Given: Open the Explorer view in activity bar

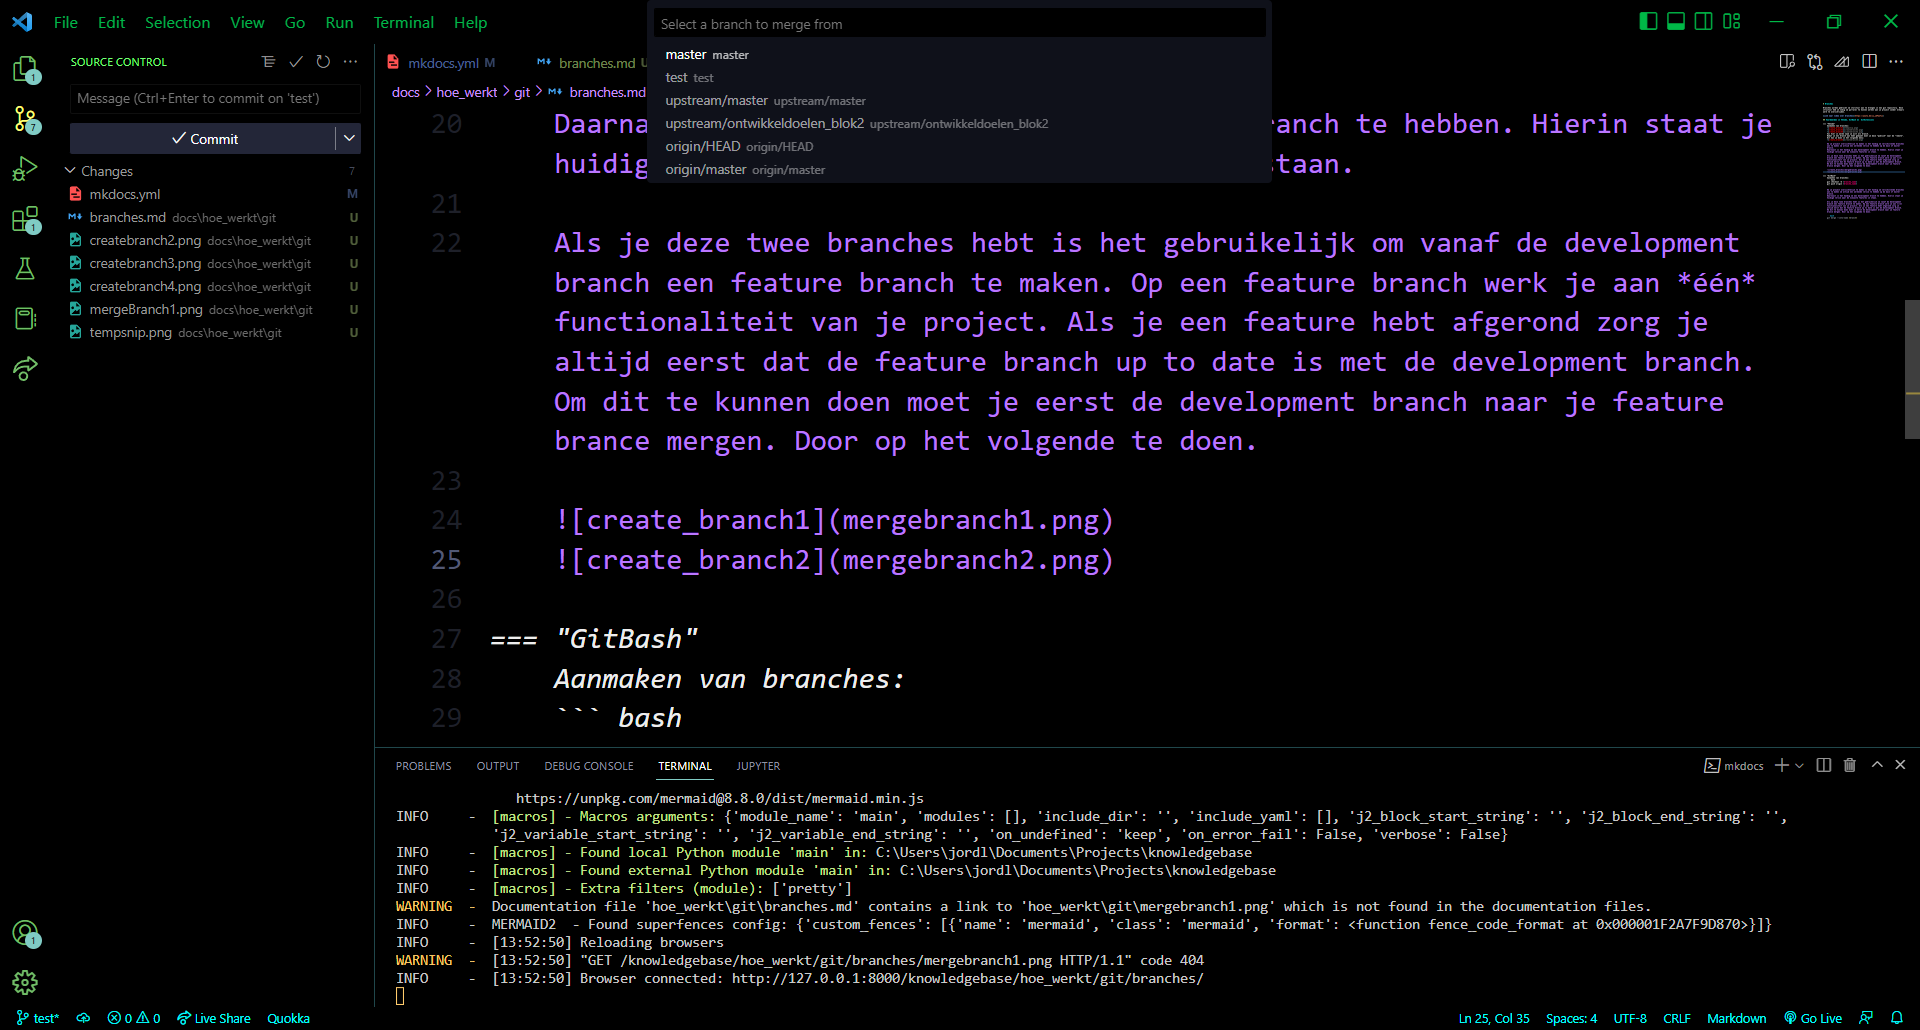Looking at the screenshot, I should tap(25, 69).
